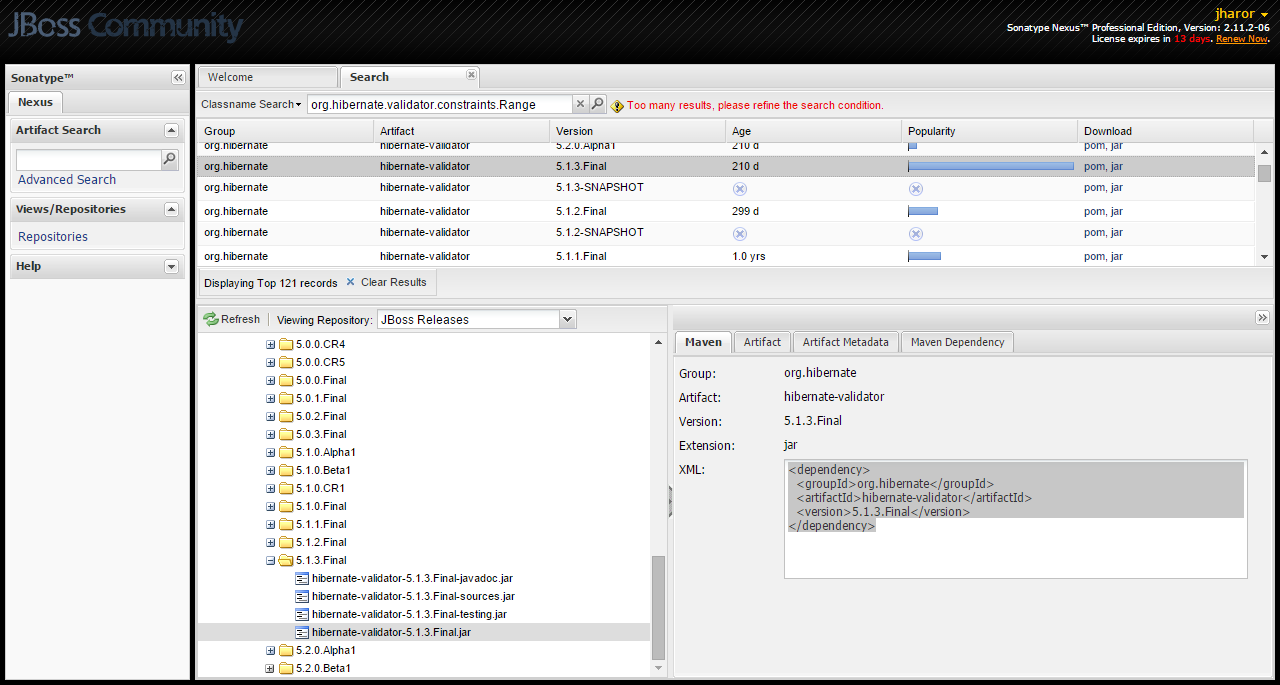Select hibernate-validator-5.1.3.Final-testing.jar file icon
The height and width of the screenshot is (685, 1280).
(x=302, y=614)
